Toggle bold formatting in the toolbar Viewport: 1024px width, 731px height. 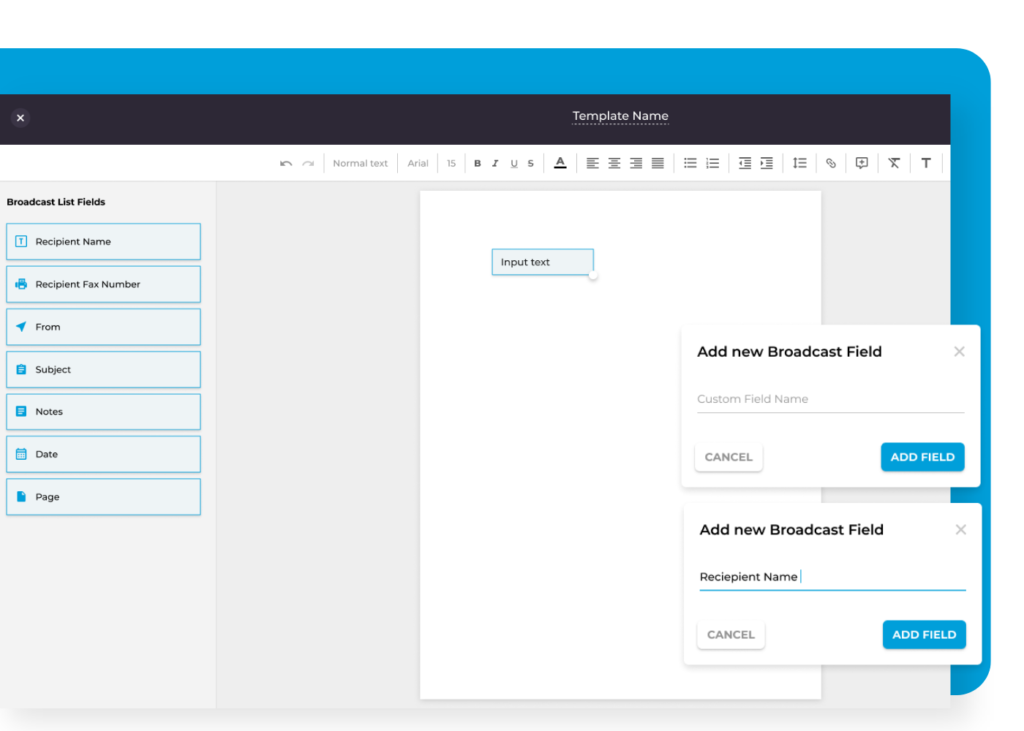pyautogui.click(x=477, y=162)
